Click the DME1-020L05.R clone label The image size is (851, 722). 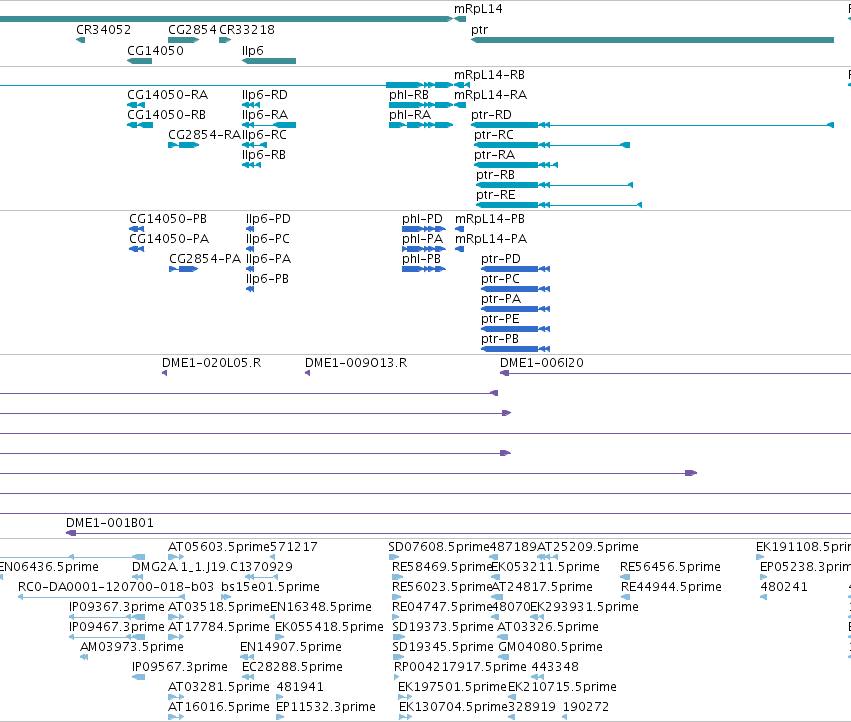212,363
